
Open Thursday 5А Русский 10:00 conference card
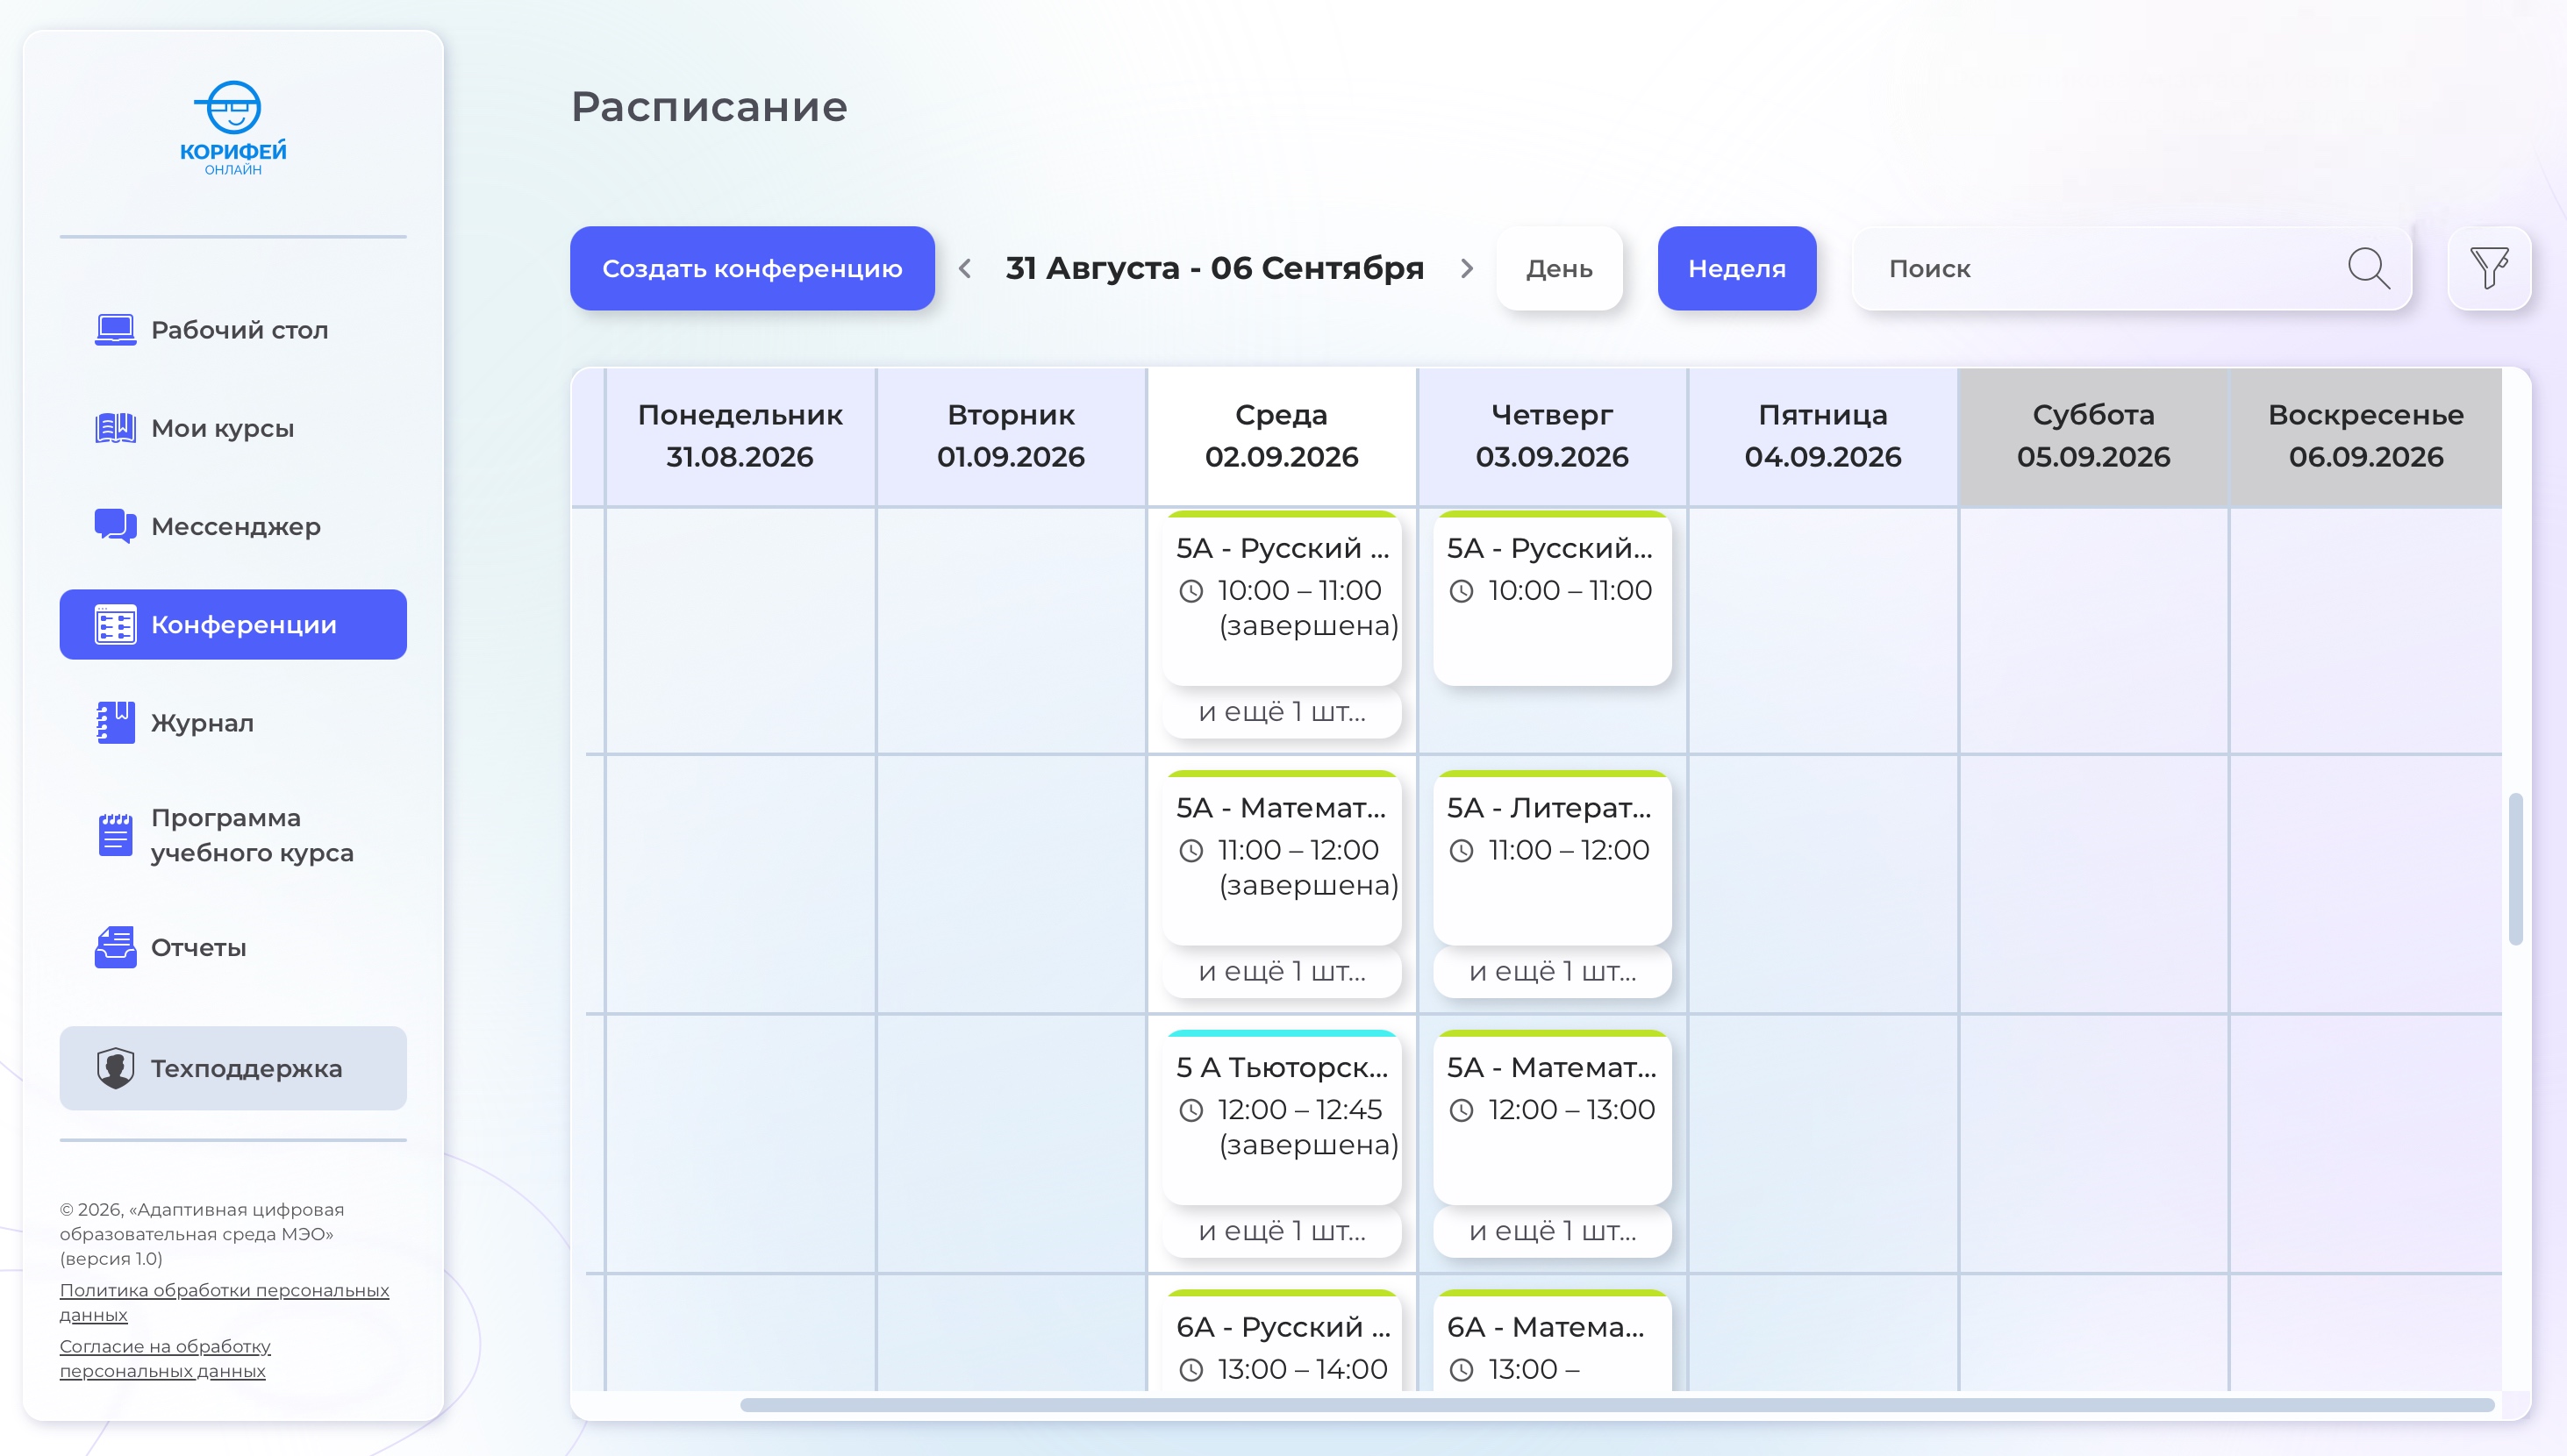(1552, 598)
